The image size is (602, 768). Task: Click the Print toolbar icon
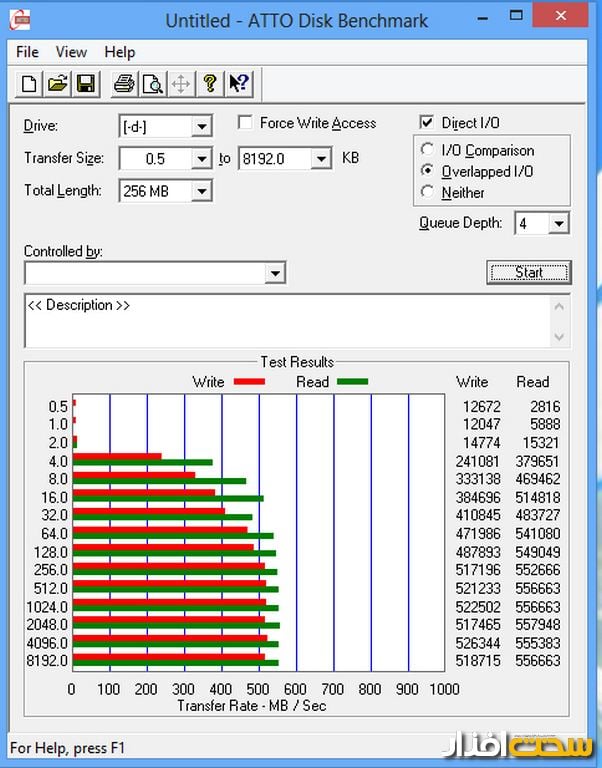click(124, 84)
